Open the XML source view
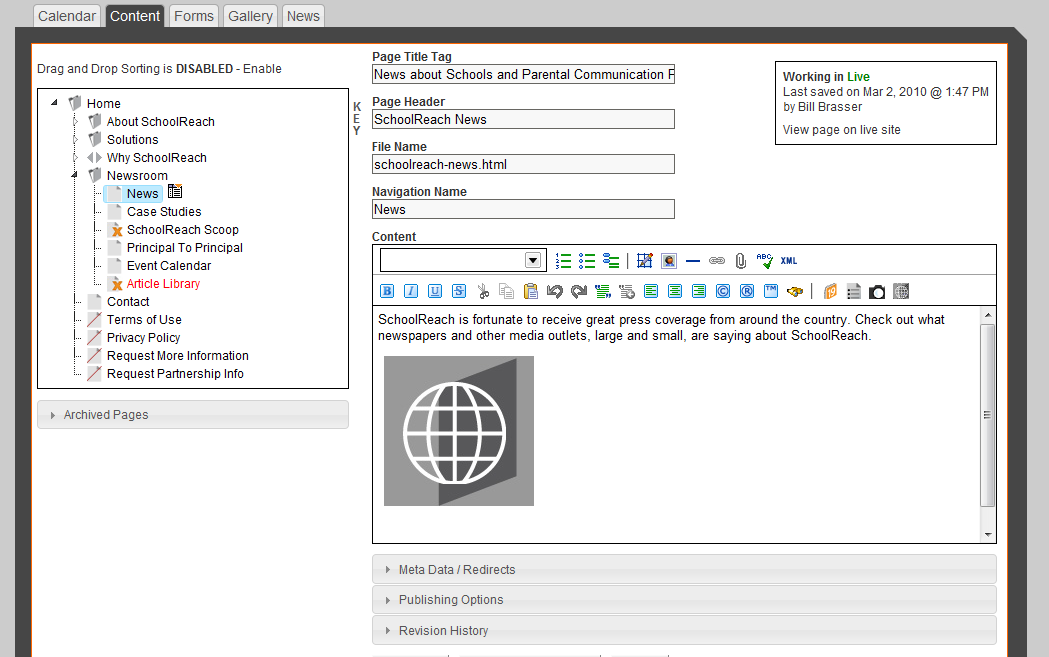 [789, 261]
